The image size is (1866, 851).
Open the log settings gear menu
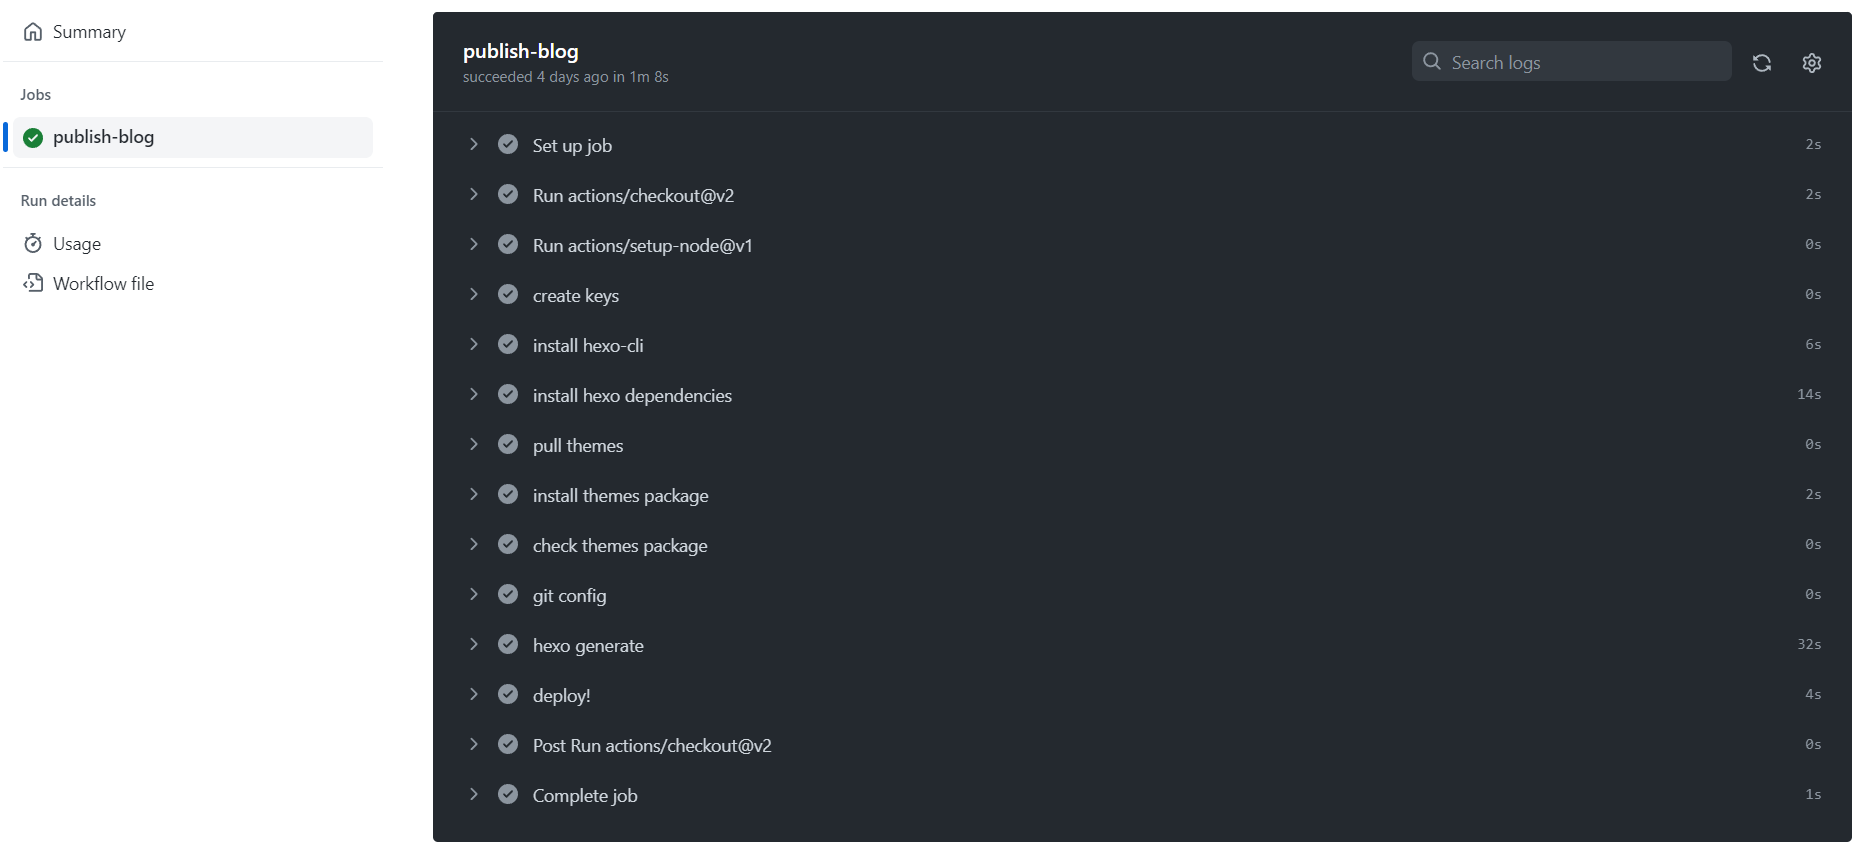(x=1812, y=63)
